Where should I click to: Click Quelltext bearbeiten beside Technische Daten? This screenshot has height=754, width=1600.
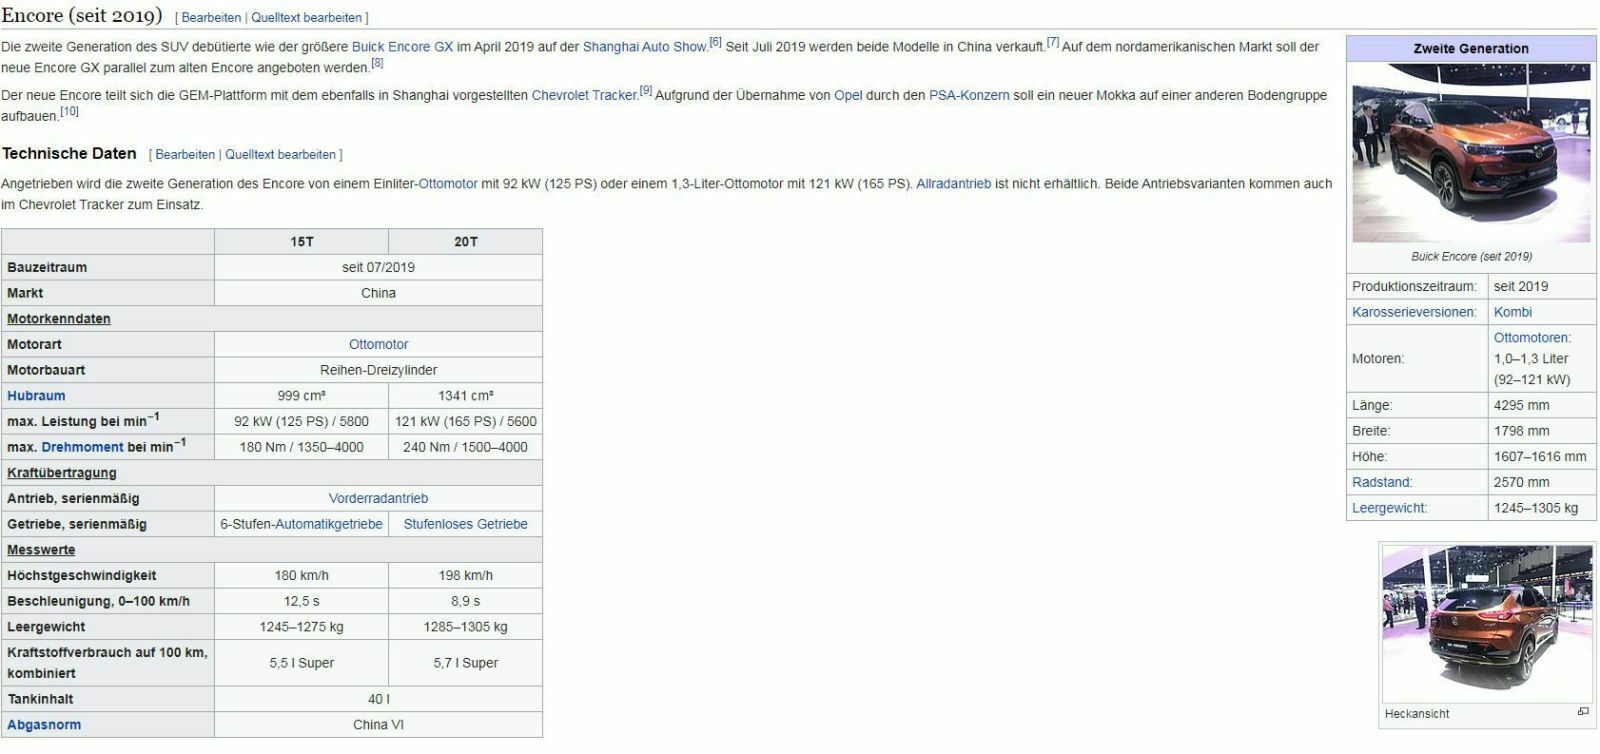(280, 155)
